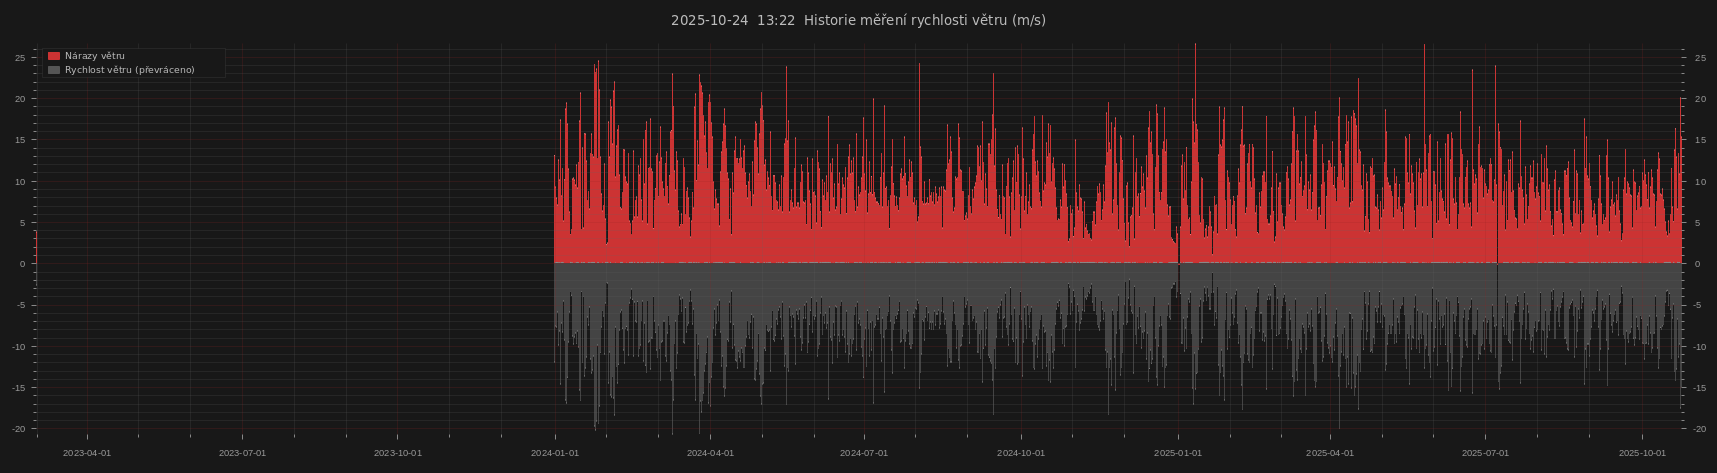The height and width of the screenshot is (473, 1717).
Task: Click the gray Rychlost větru legend swatch
Action: click(54, 70)
